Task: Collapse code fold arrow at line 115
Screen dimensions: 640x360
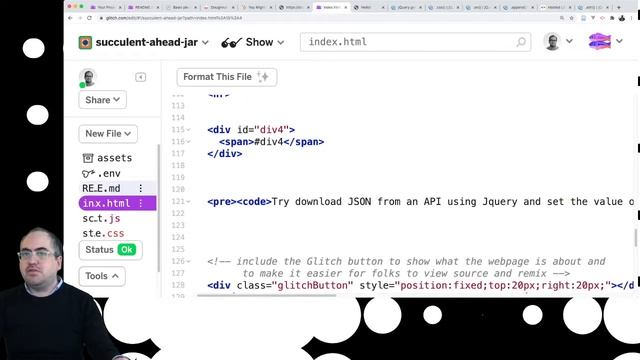Action: pos(189,130)
